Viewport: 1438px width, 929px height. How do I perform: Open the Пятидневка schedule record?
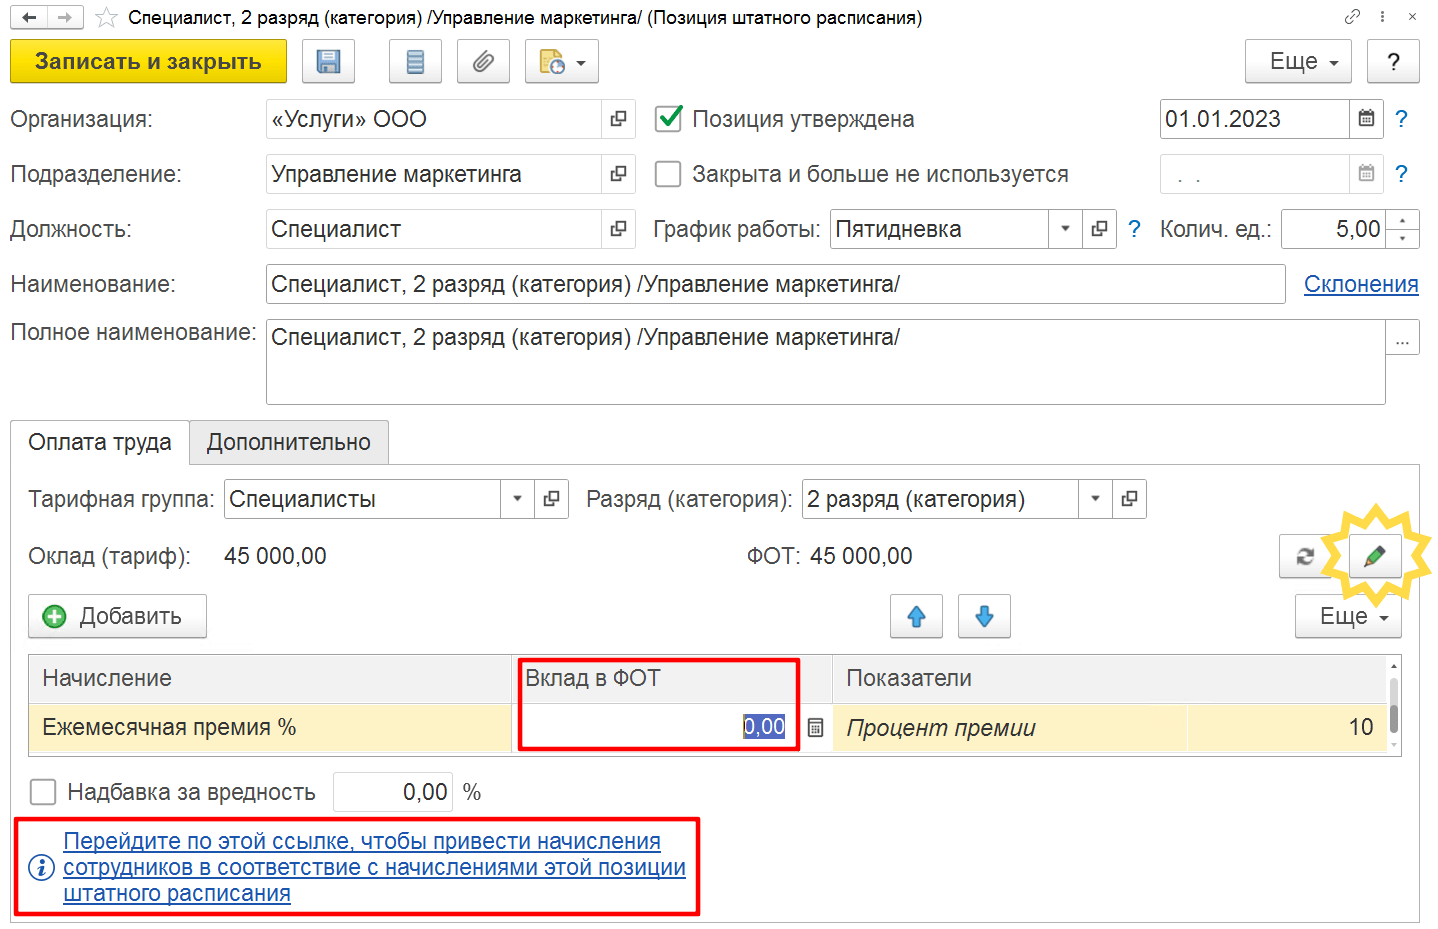tap(1099, 229)
